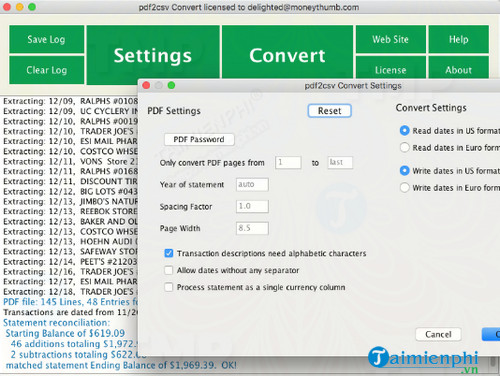
Task: Minimize the main pdf2csv Convert window
Action: coord(20,7)
